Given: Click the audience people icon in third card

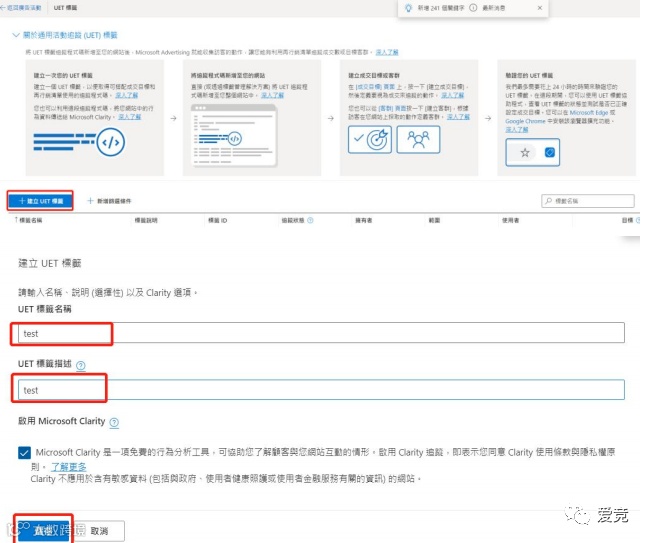Looking at the screenshot, I should tap(418, 140).
